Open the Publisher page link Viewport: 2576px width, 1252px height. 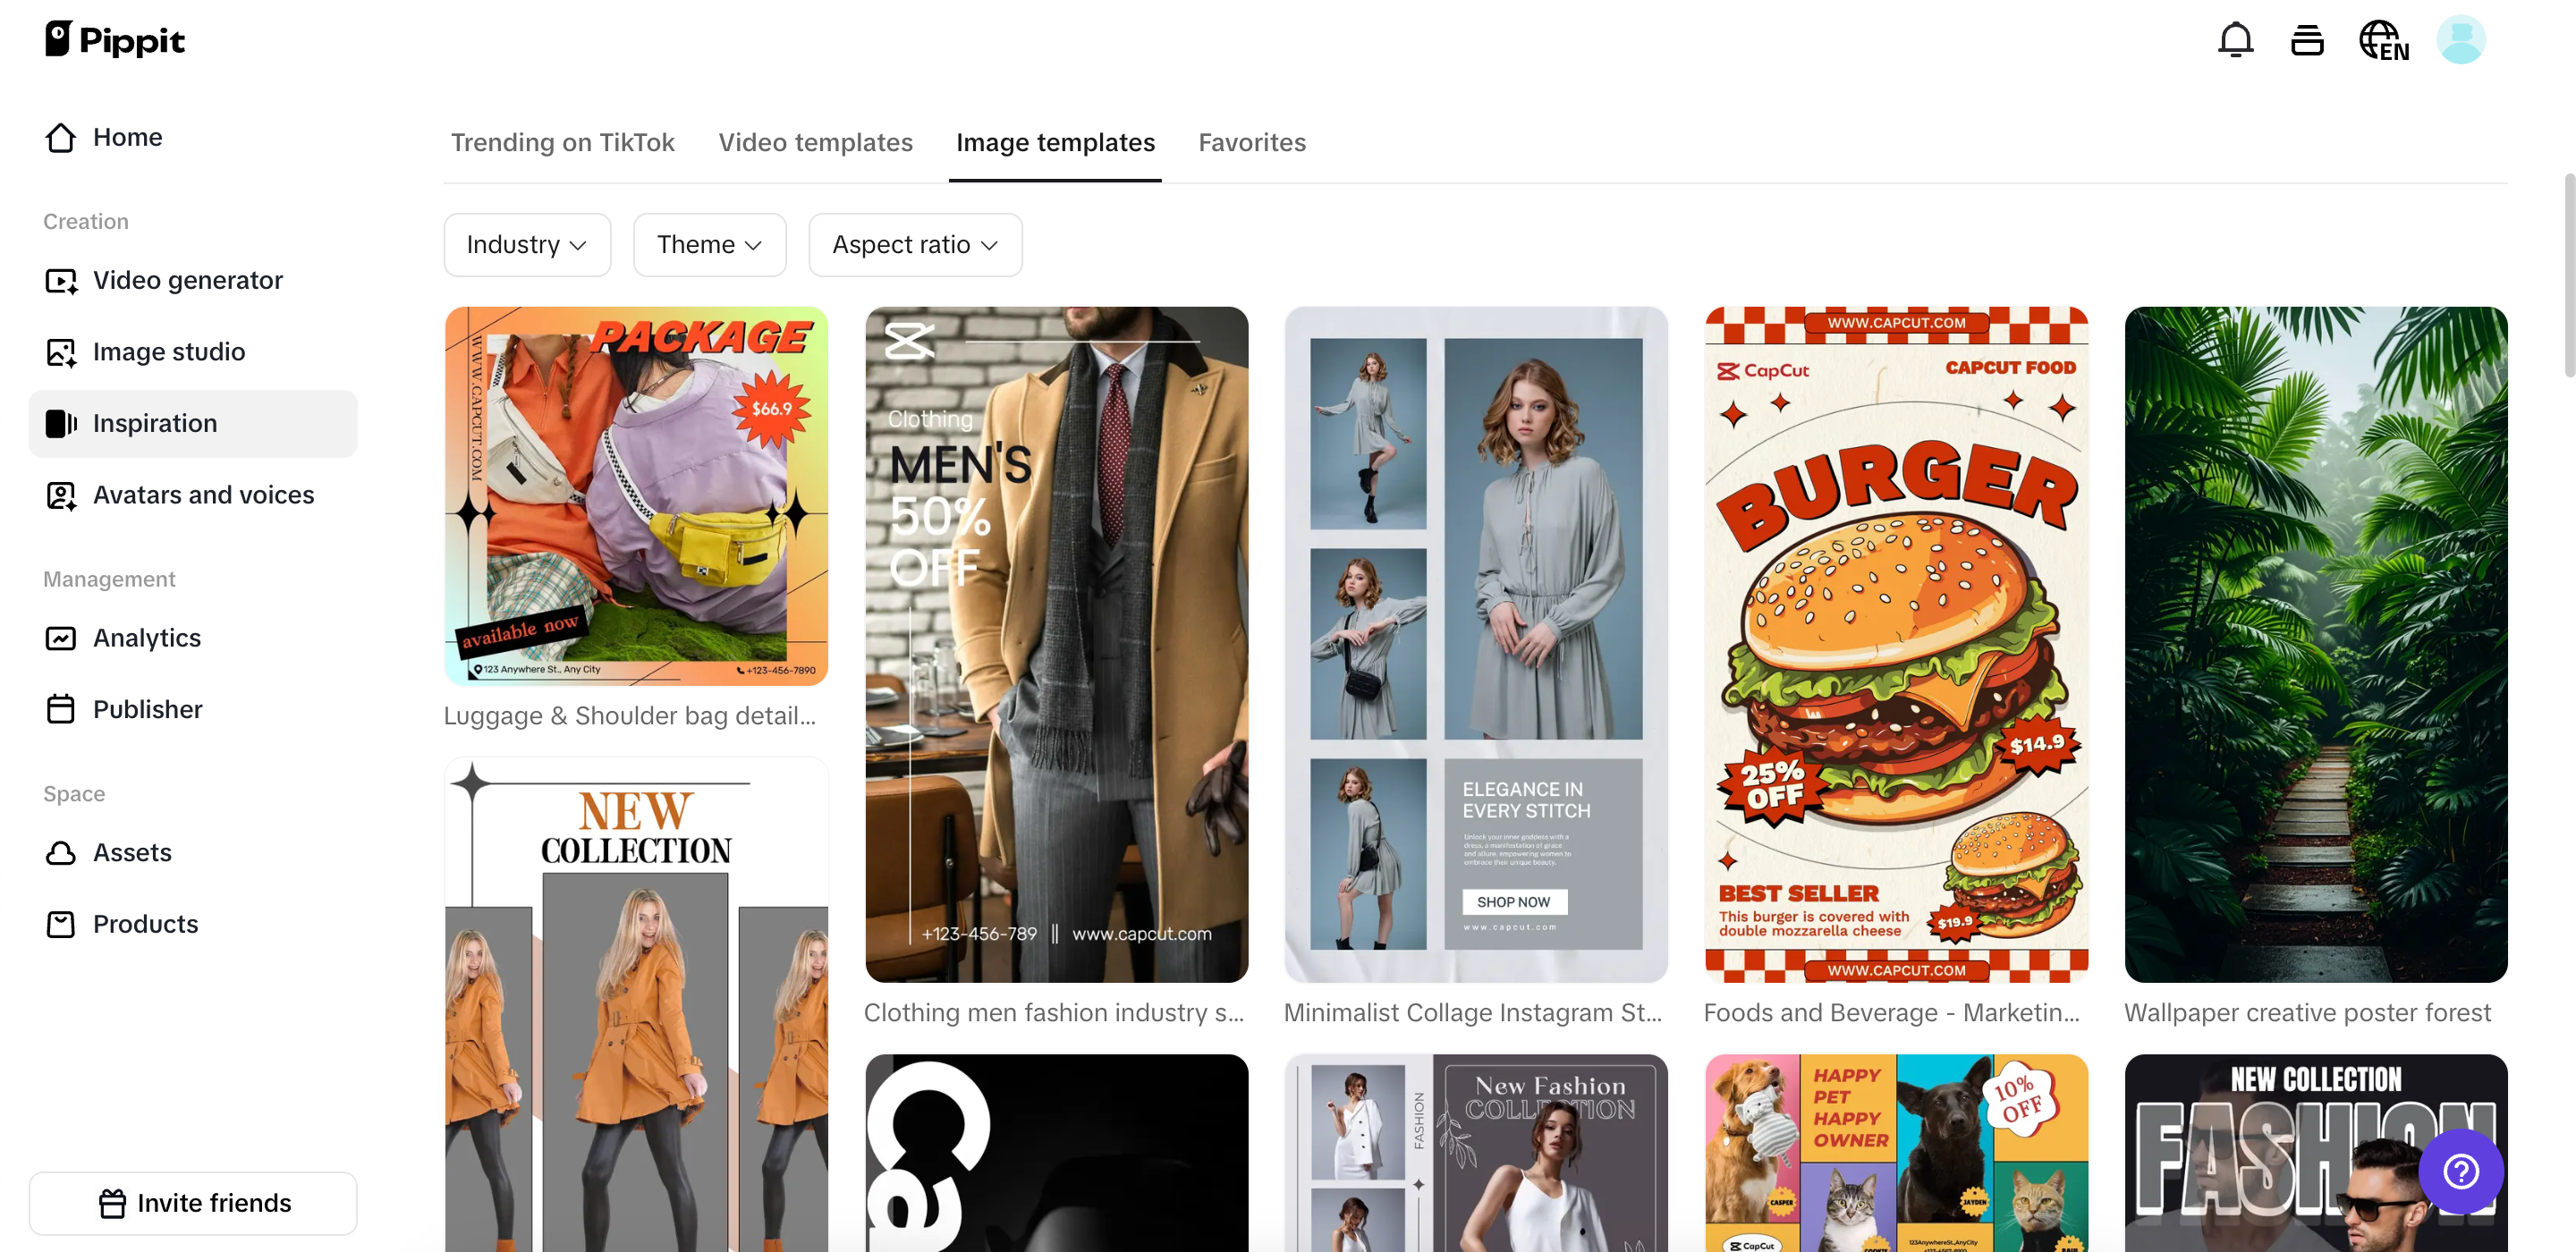(147, 709)
